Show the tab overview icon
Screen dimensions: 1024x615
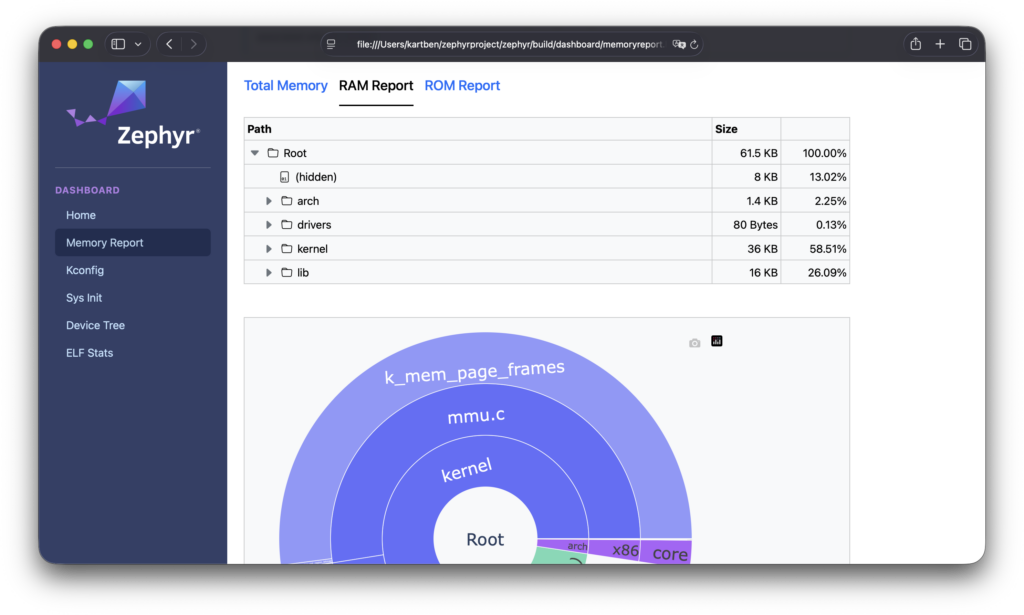pos(965,44)
